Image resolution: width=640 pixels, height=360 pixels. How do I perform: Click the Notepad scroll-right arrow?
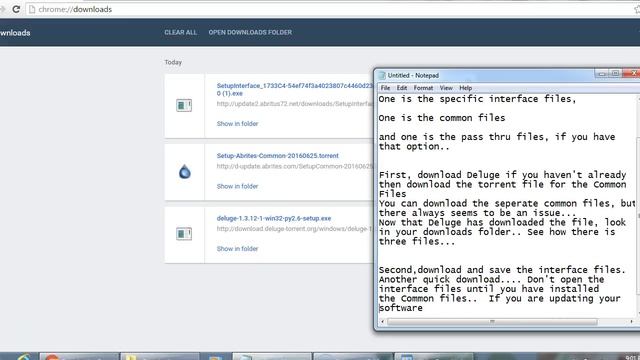631,322
